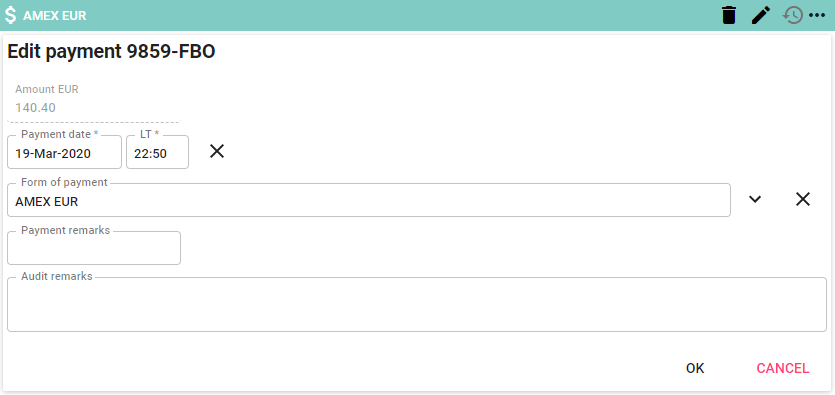Click the disabled Amount EUR 140.40 field
Viewport: 835px width, 395px height.
94,102
